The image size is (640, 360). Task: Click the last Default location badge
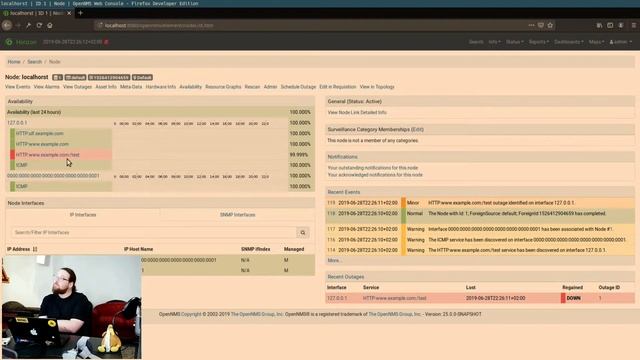coord(142,78)
